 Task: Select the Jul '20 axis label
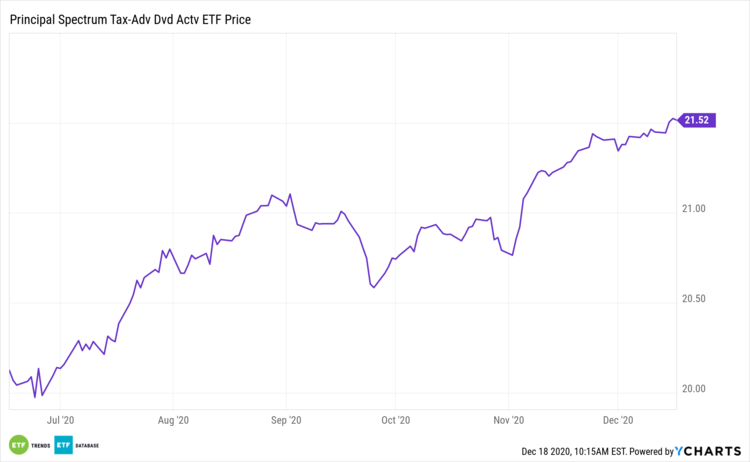pos(62,420)
